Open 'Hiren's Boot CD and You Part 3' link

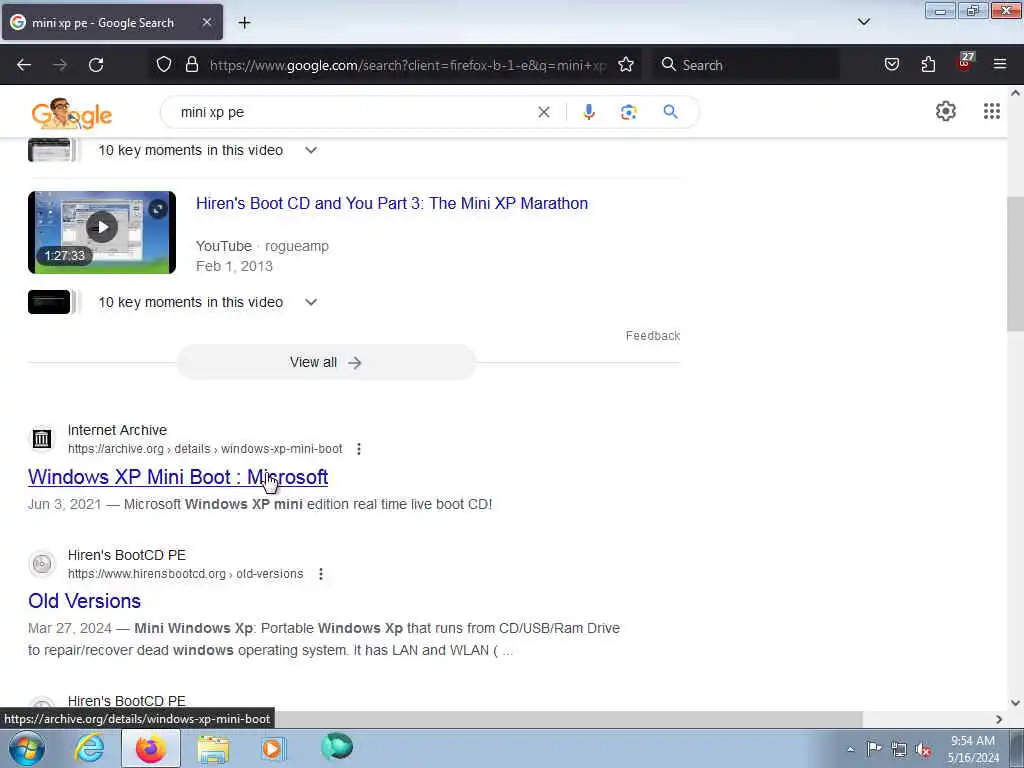392,203
